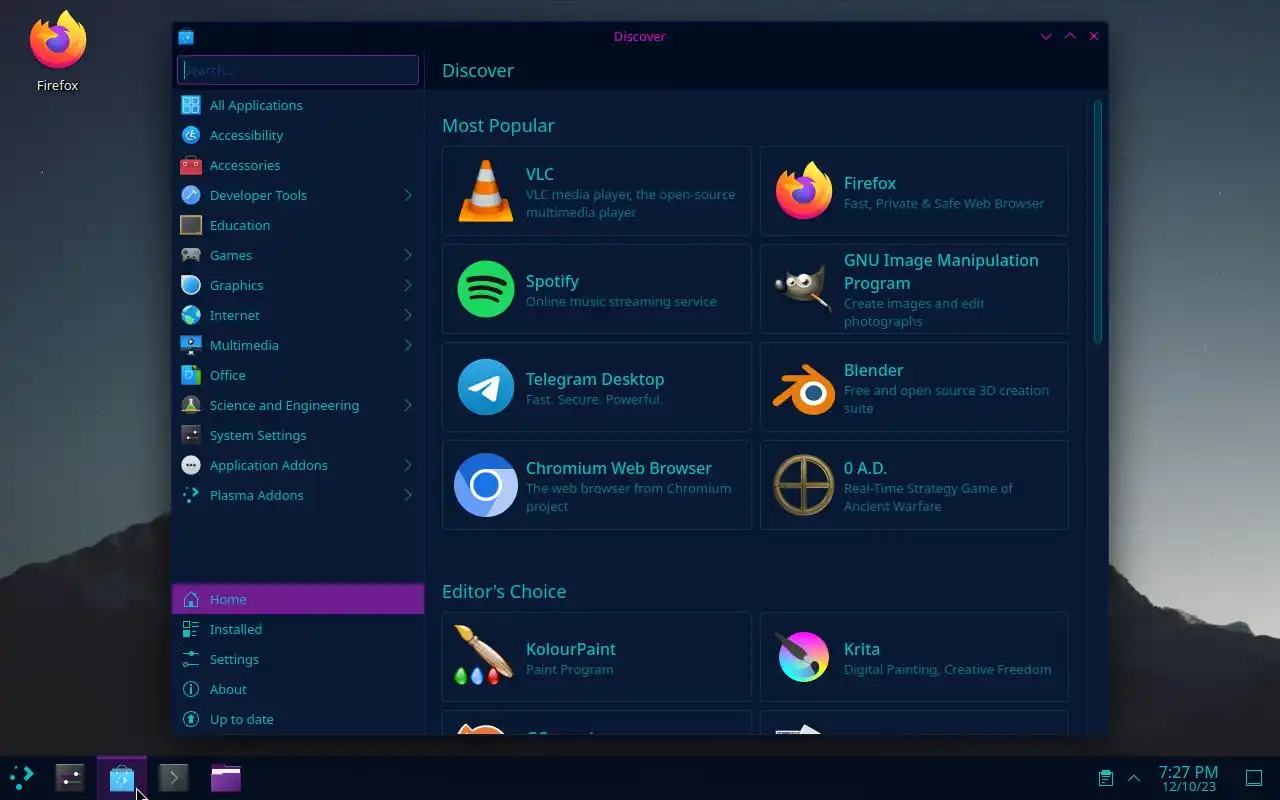Click the Accessibility category icon
The width and height of the screenshot is (1280, 800).
191,135
